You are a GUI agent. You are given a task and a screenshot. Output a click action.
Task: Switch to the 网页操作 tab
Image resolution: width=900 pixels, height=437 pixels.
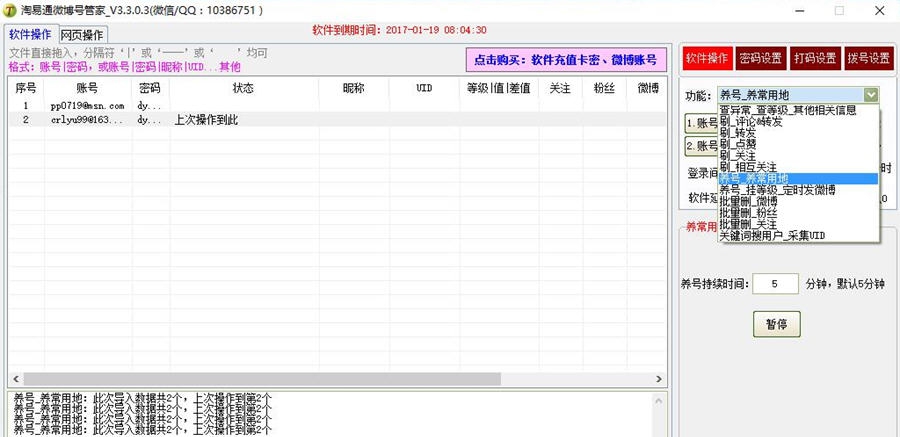82,34
